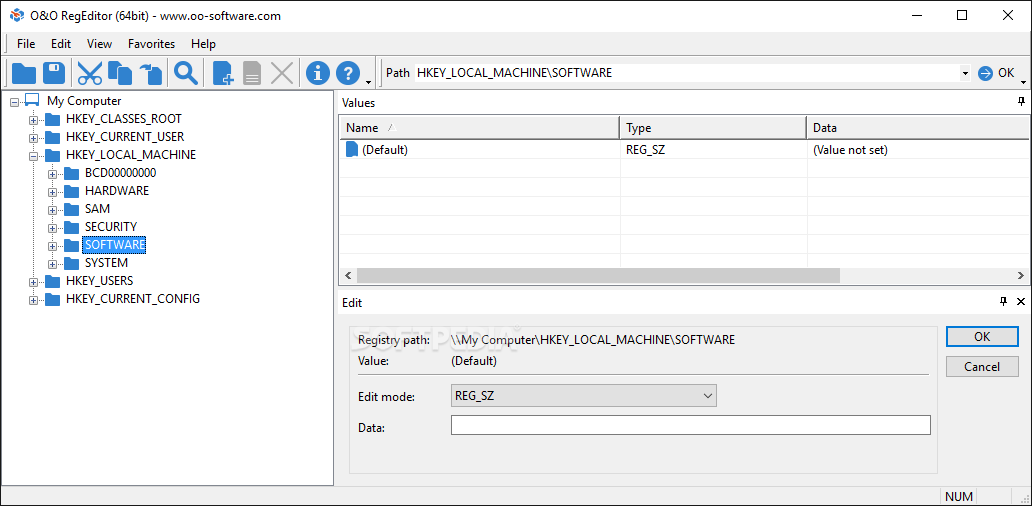The width and height of the screenshot is (1032, 506).
Task: Pin the Values panel
Action: [x=1021, y=102]
